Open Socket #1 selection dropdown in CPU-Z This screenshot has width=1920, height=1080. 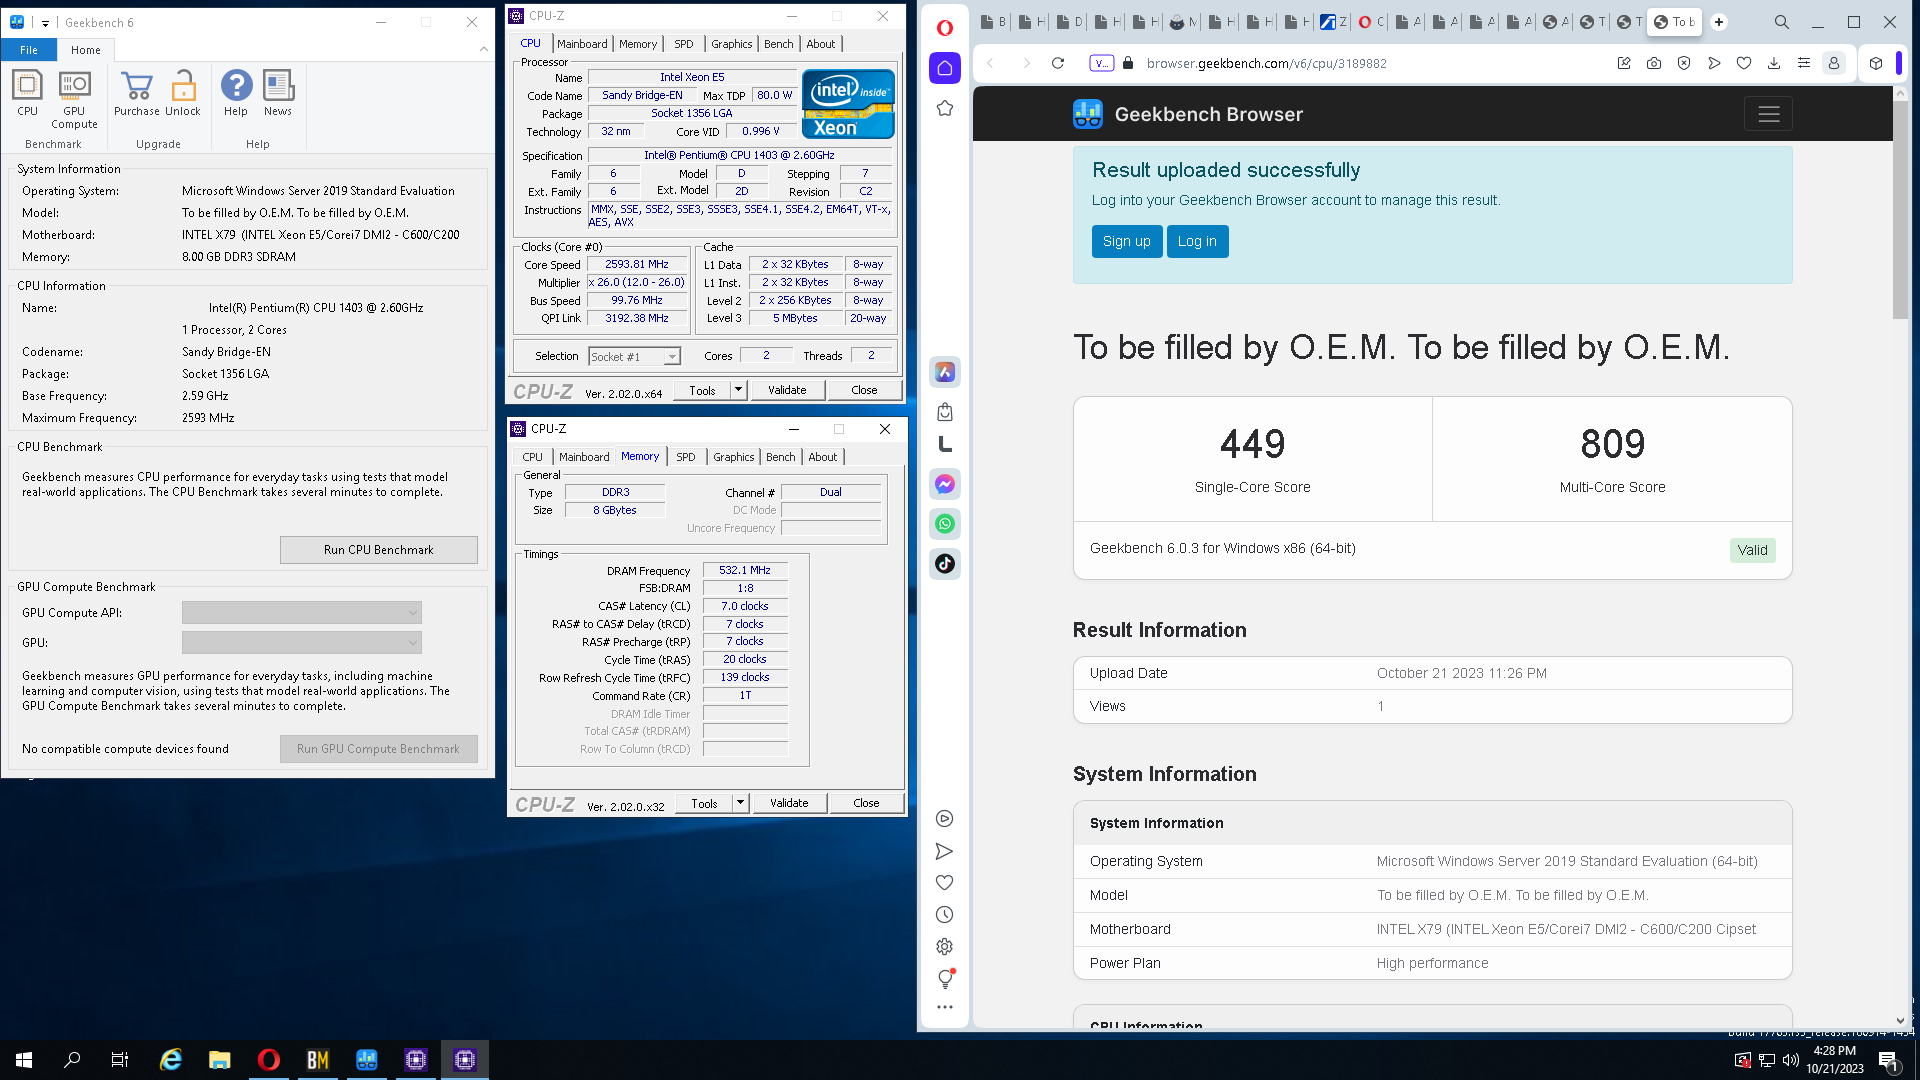pos(634,357)
